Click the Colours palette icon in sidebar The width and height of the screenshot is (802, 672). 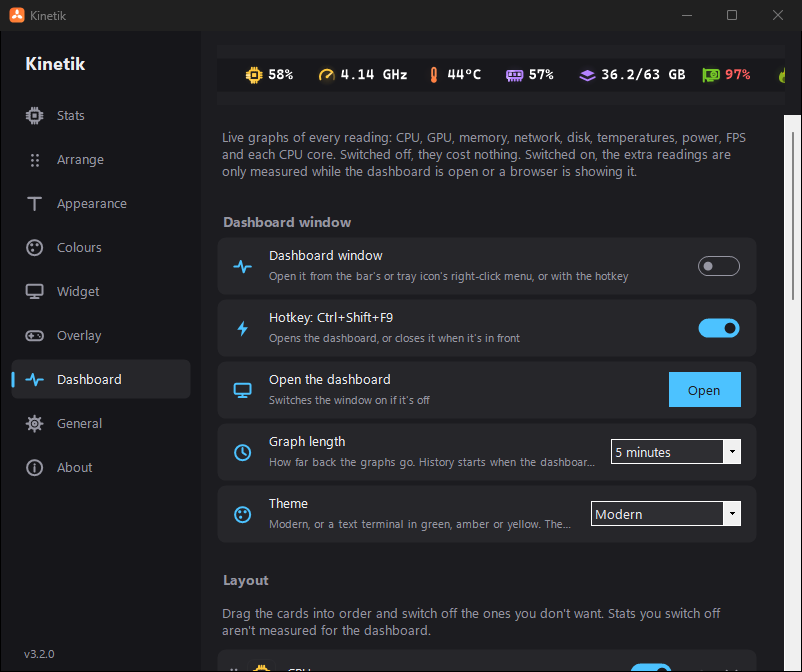click(34, 248)
